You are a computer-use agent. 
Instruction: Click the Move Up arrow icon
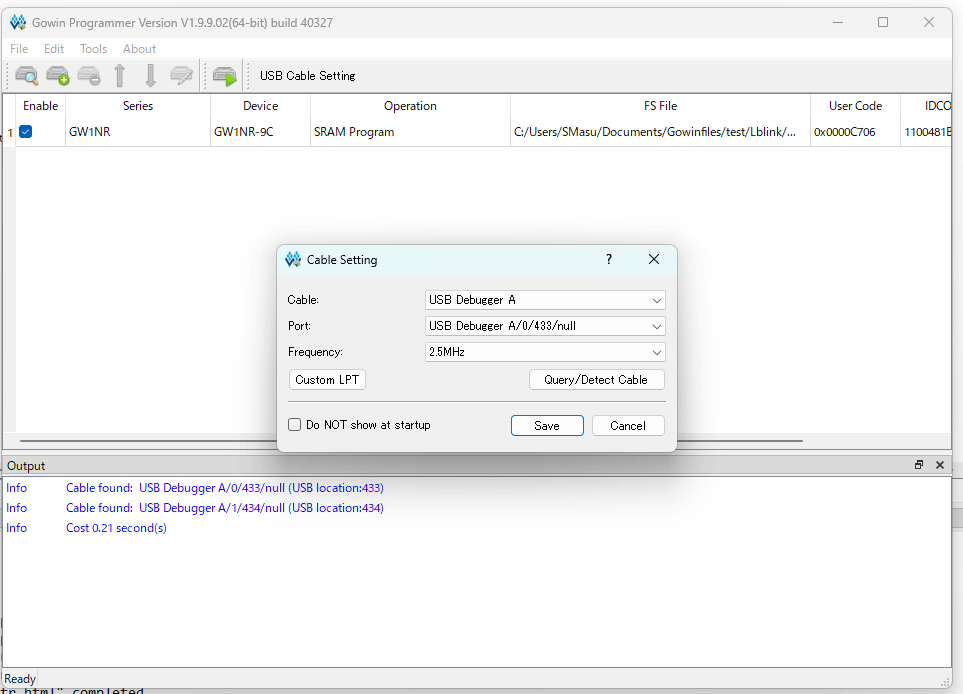[120, 76]
